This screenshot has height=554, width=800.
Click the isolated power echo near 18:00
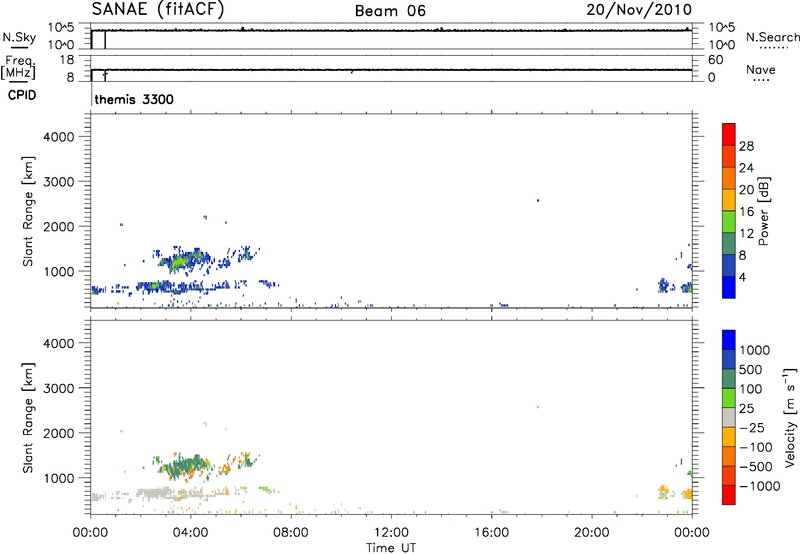(x=538, y=200)
